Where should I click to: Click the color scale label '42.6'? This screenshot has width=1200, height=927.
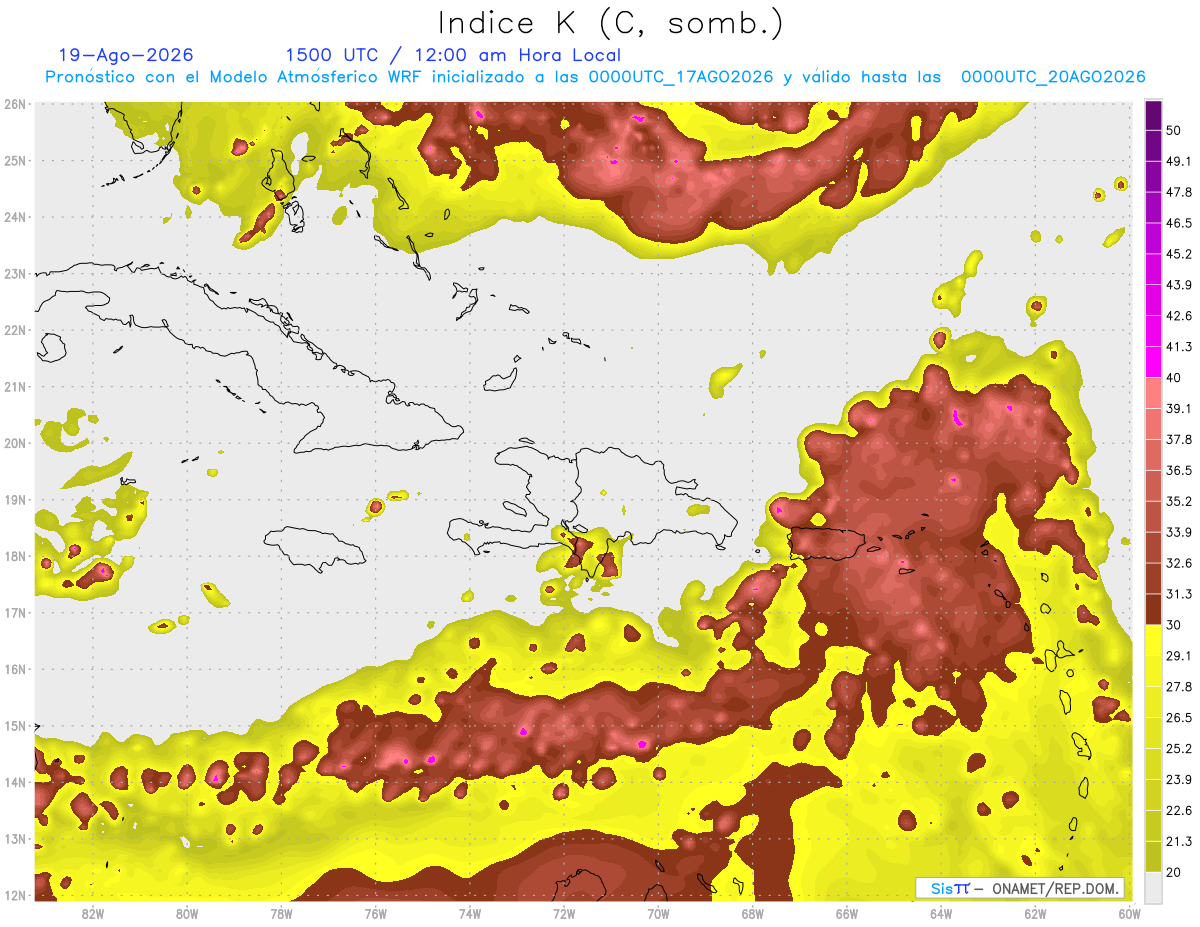(1179, 316)
